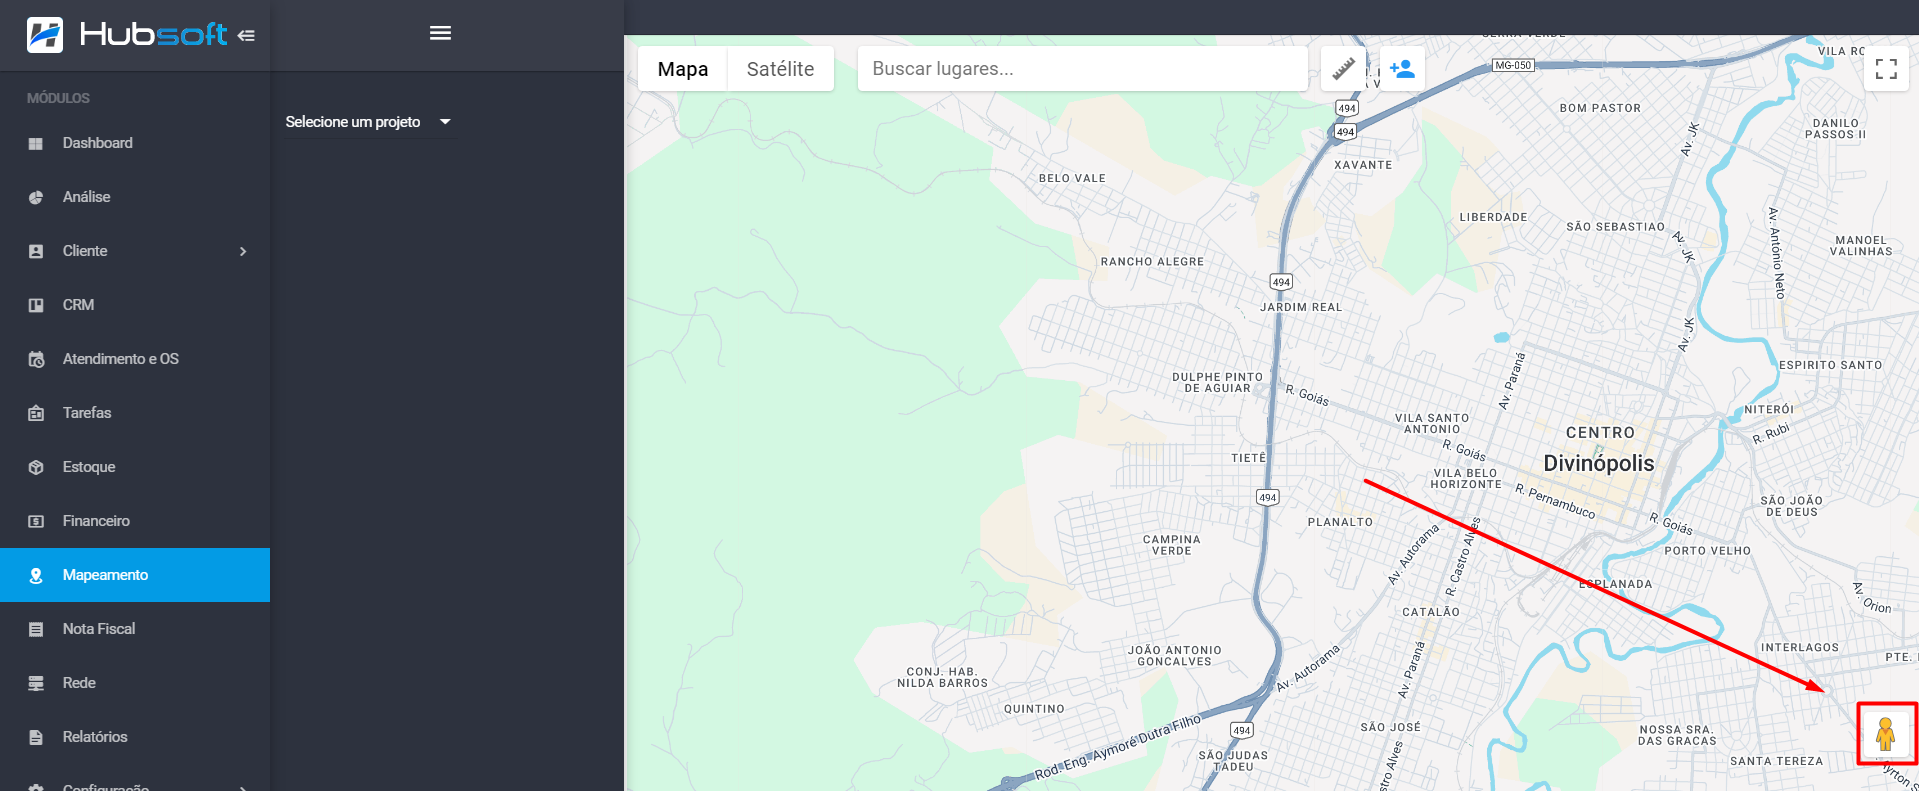Click the Tarefas briefcase icon
This screenshot has width=1919, height=791.
point(36,413)
